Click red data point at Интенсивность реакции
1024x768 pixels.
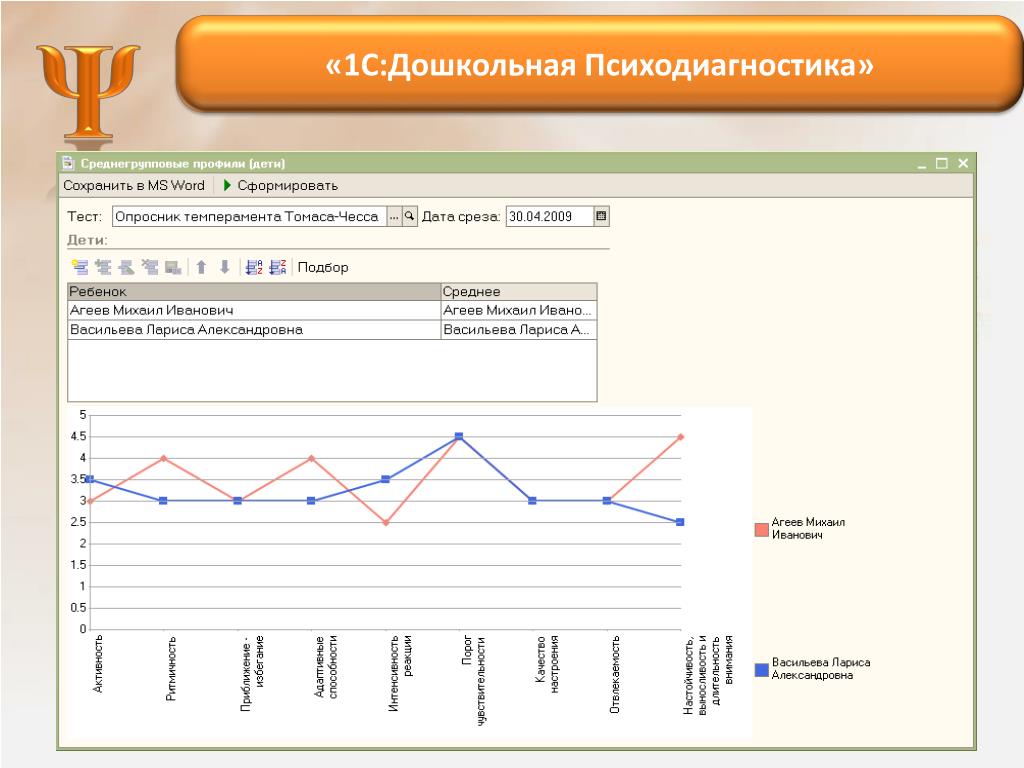[x=386, y=522]
